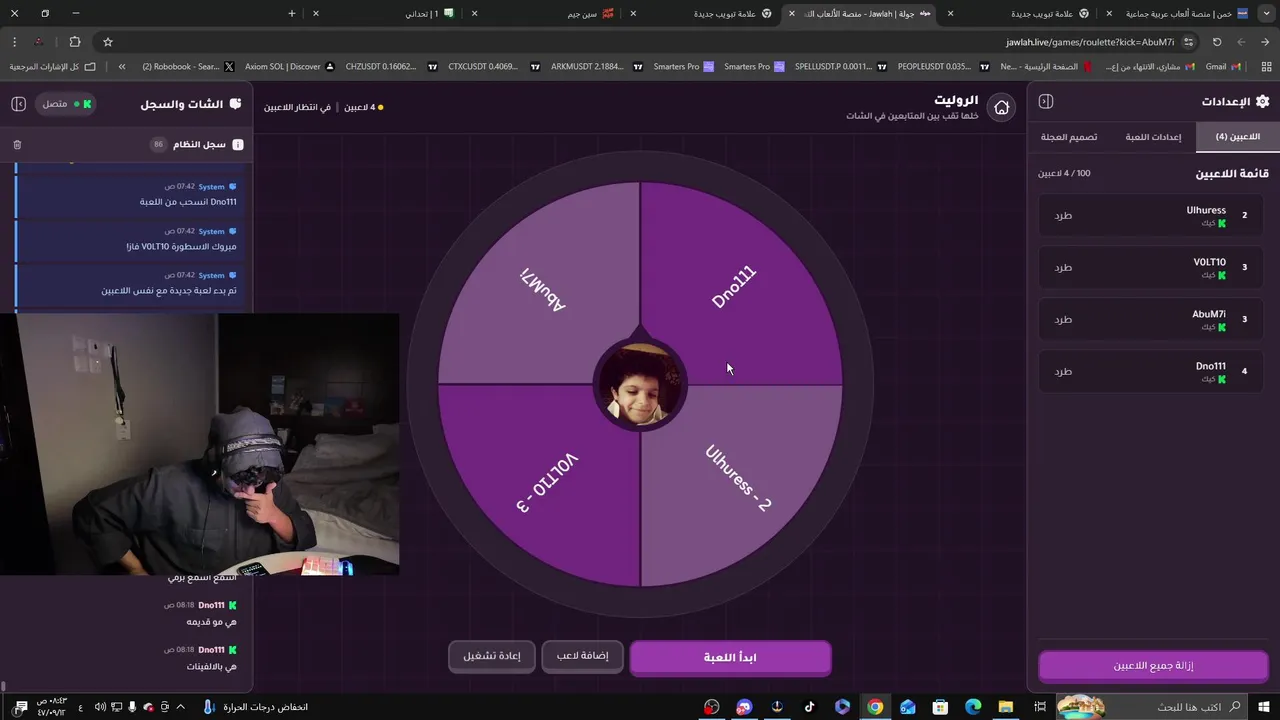This screenshot has height=720, width=1280.
Task: Show hidden tray icons with the chevron
Action: [180, 707]
